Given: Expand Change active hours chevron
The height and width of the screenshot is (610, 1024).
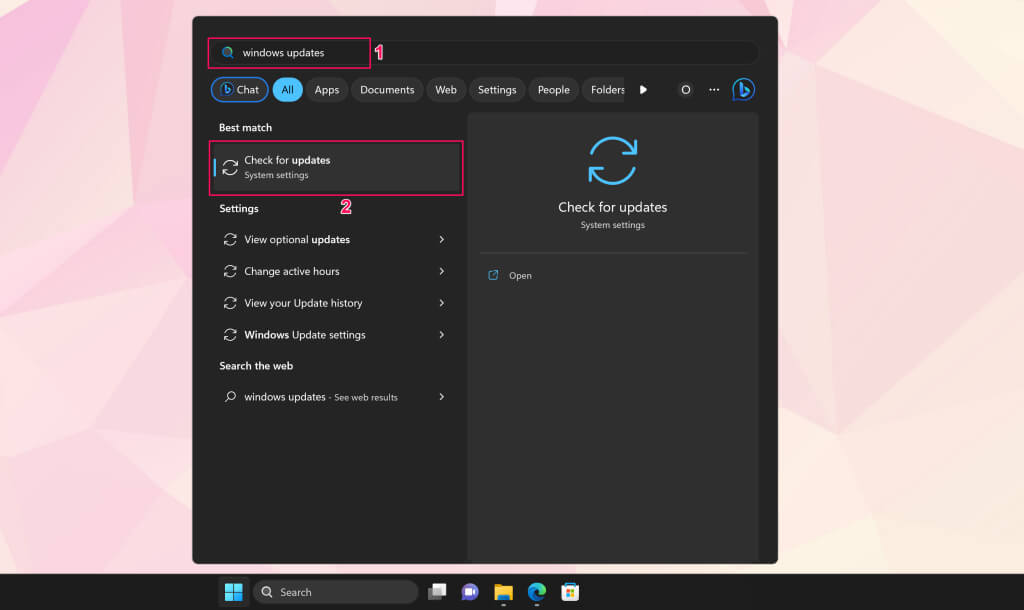Looking at the screenshot, I should click(441, 272).
